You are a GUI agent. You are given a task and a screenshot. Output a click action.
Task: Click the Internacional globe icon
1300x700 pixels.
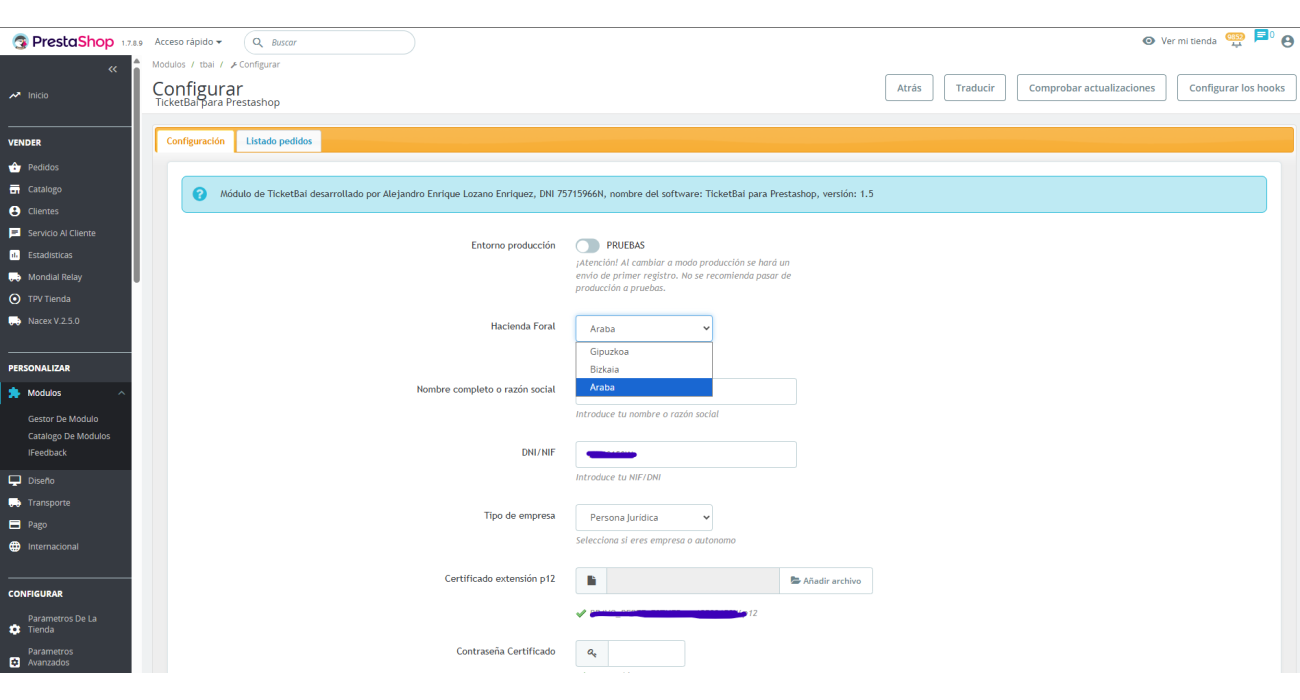click(15, 546)
